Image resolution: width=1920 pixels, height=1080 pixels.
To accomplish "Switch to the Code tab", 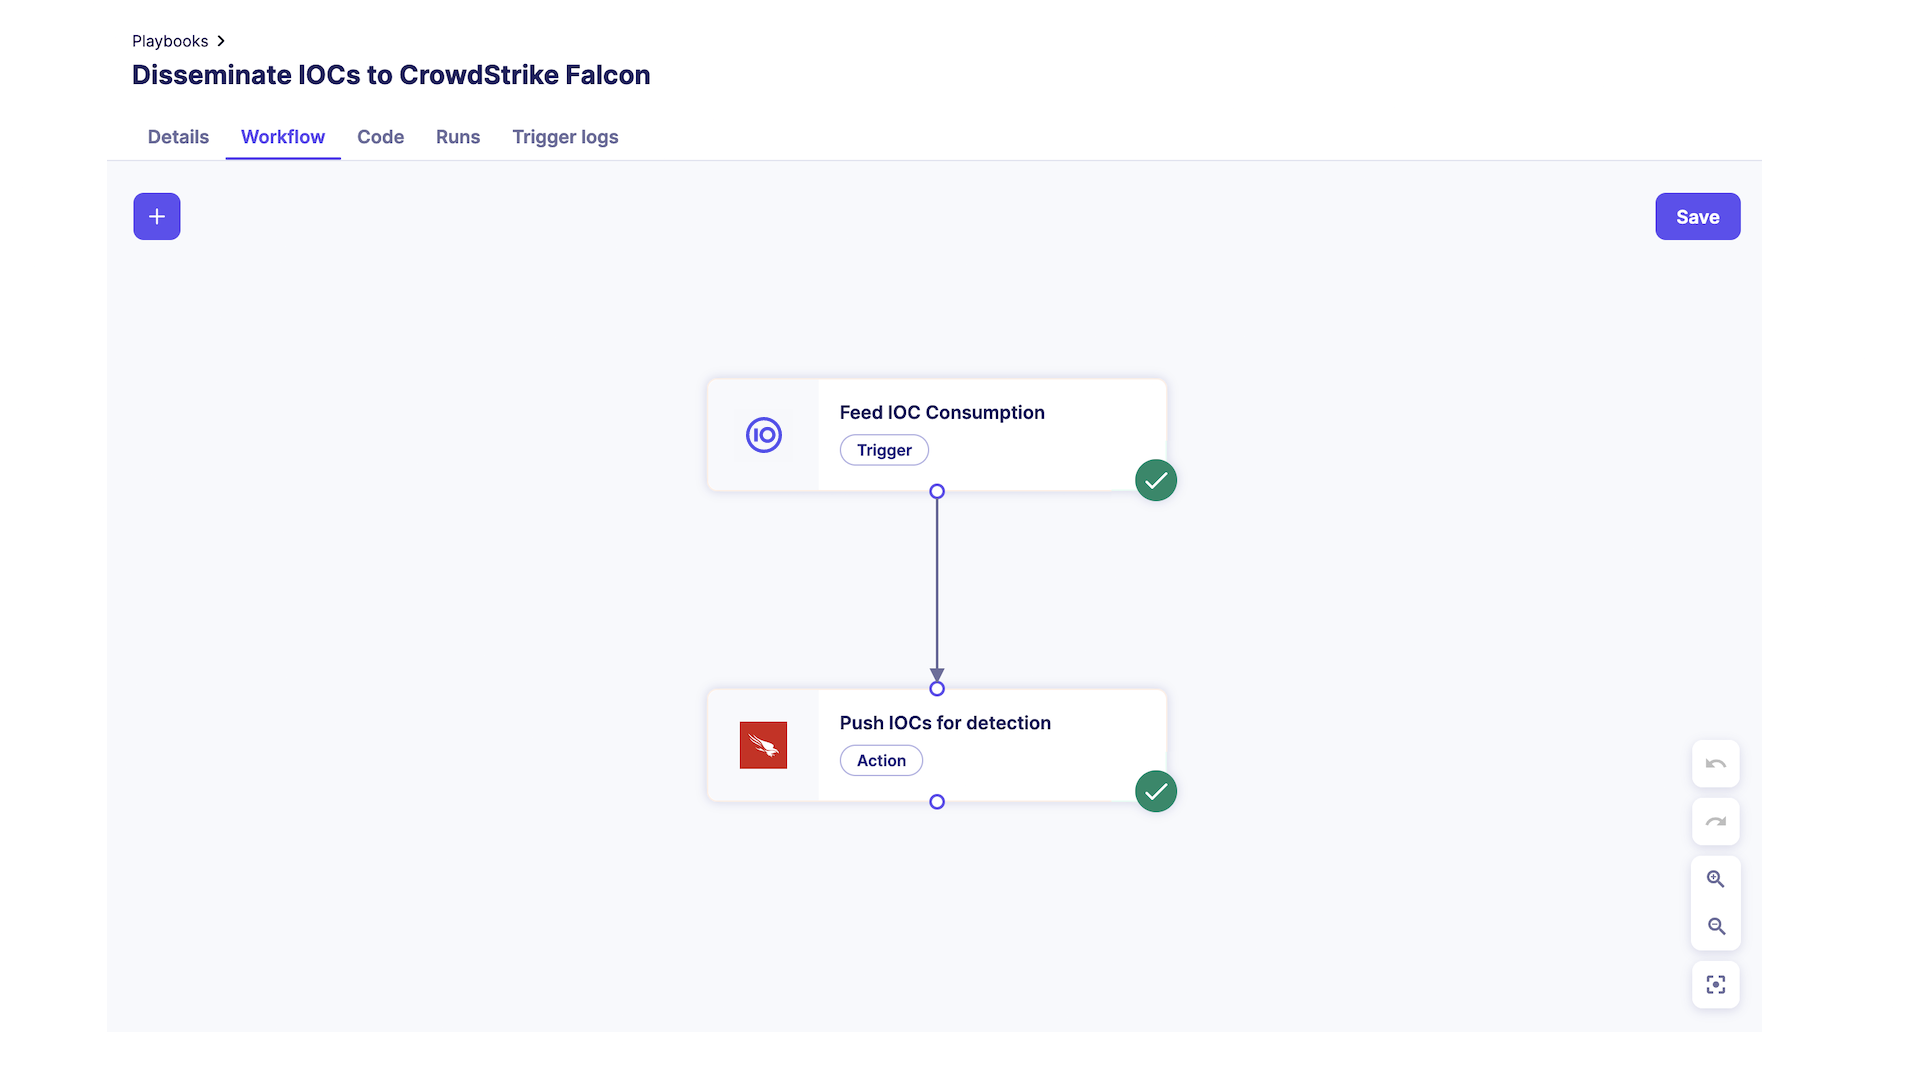I will coord(380,137).
